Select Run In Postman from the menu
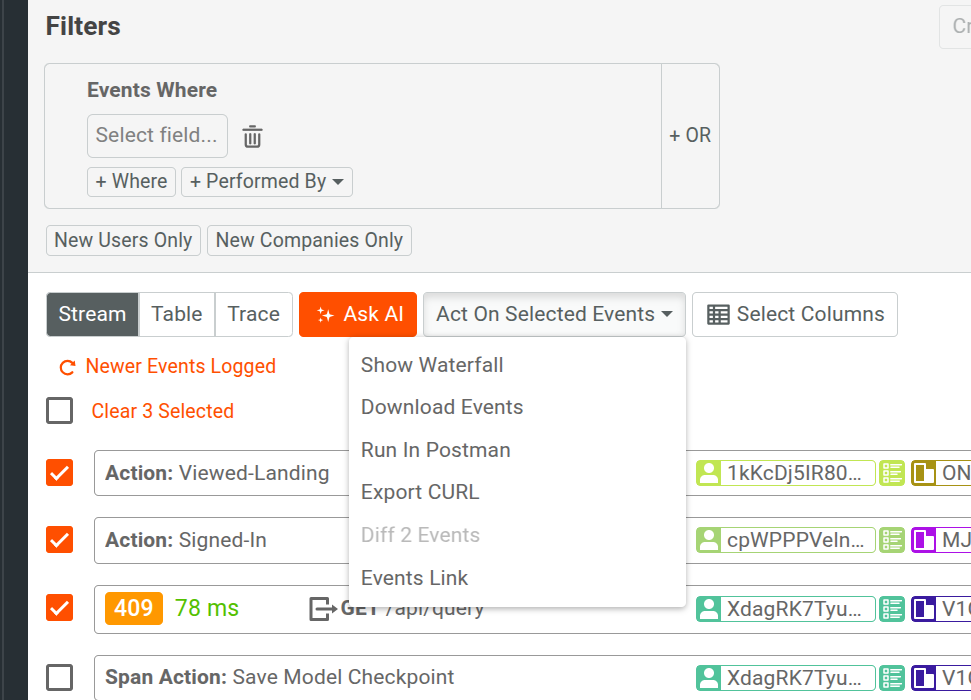 (435, 450)
